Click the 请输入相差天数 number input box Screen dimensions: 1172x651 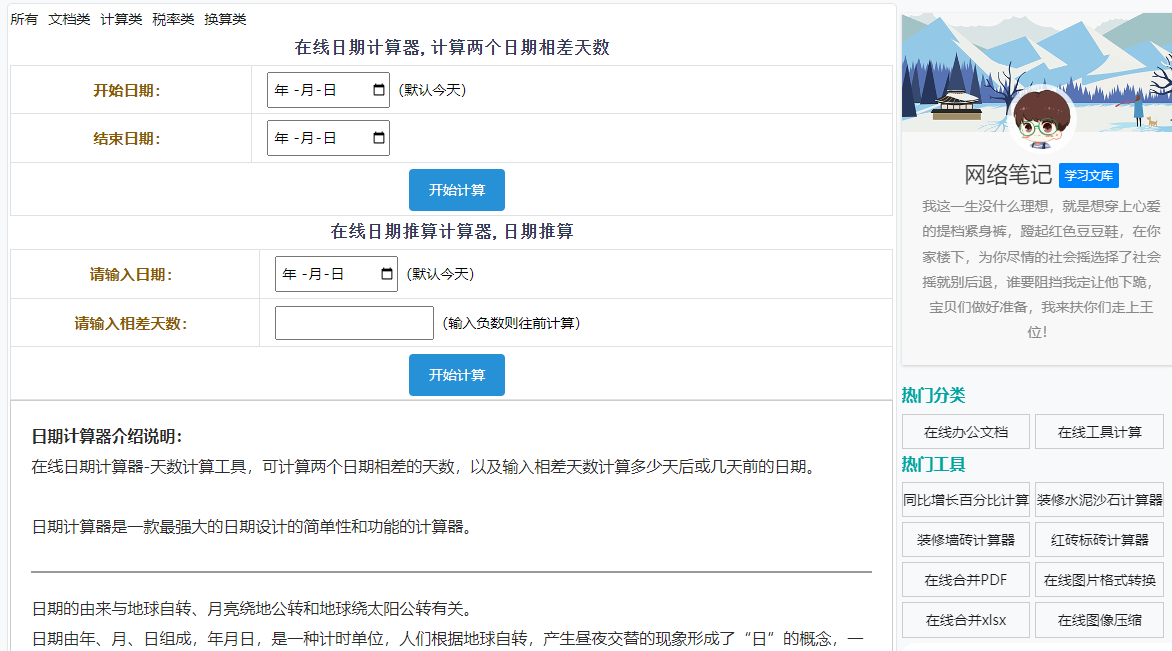coord(354,323)
